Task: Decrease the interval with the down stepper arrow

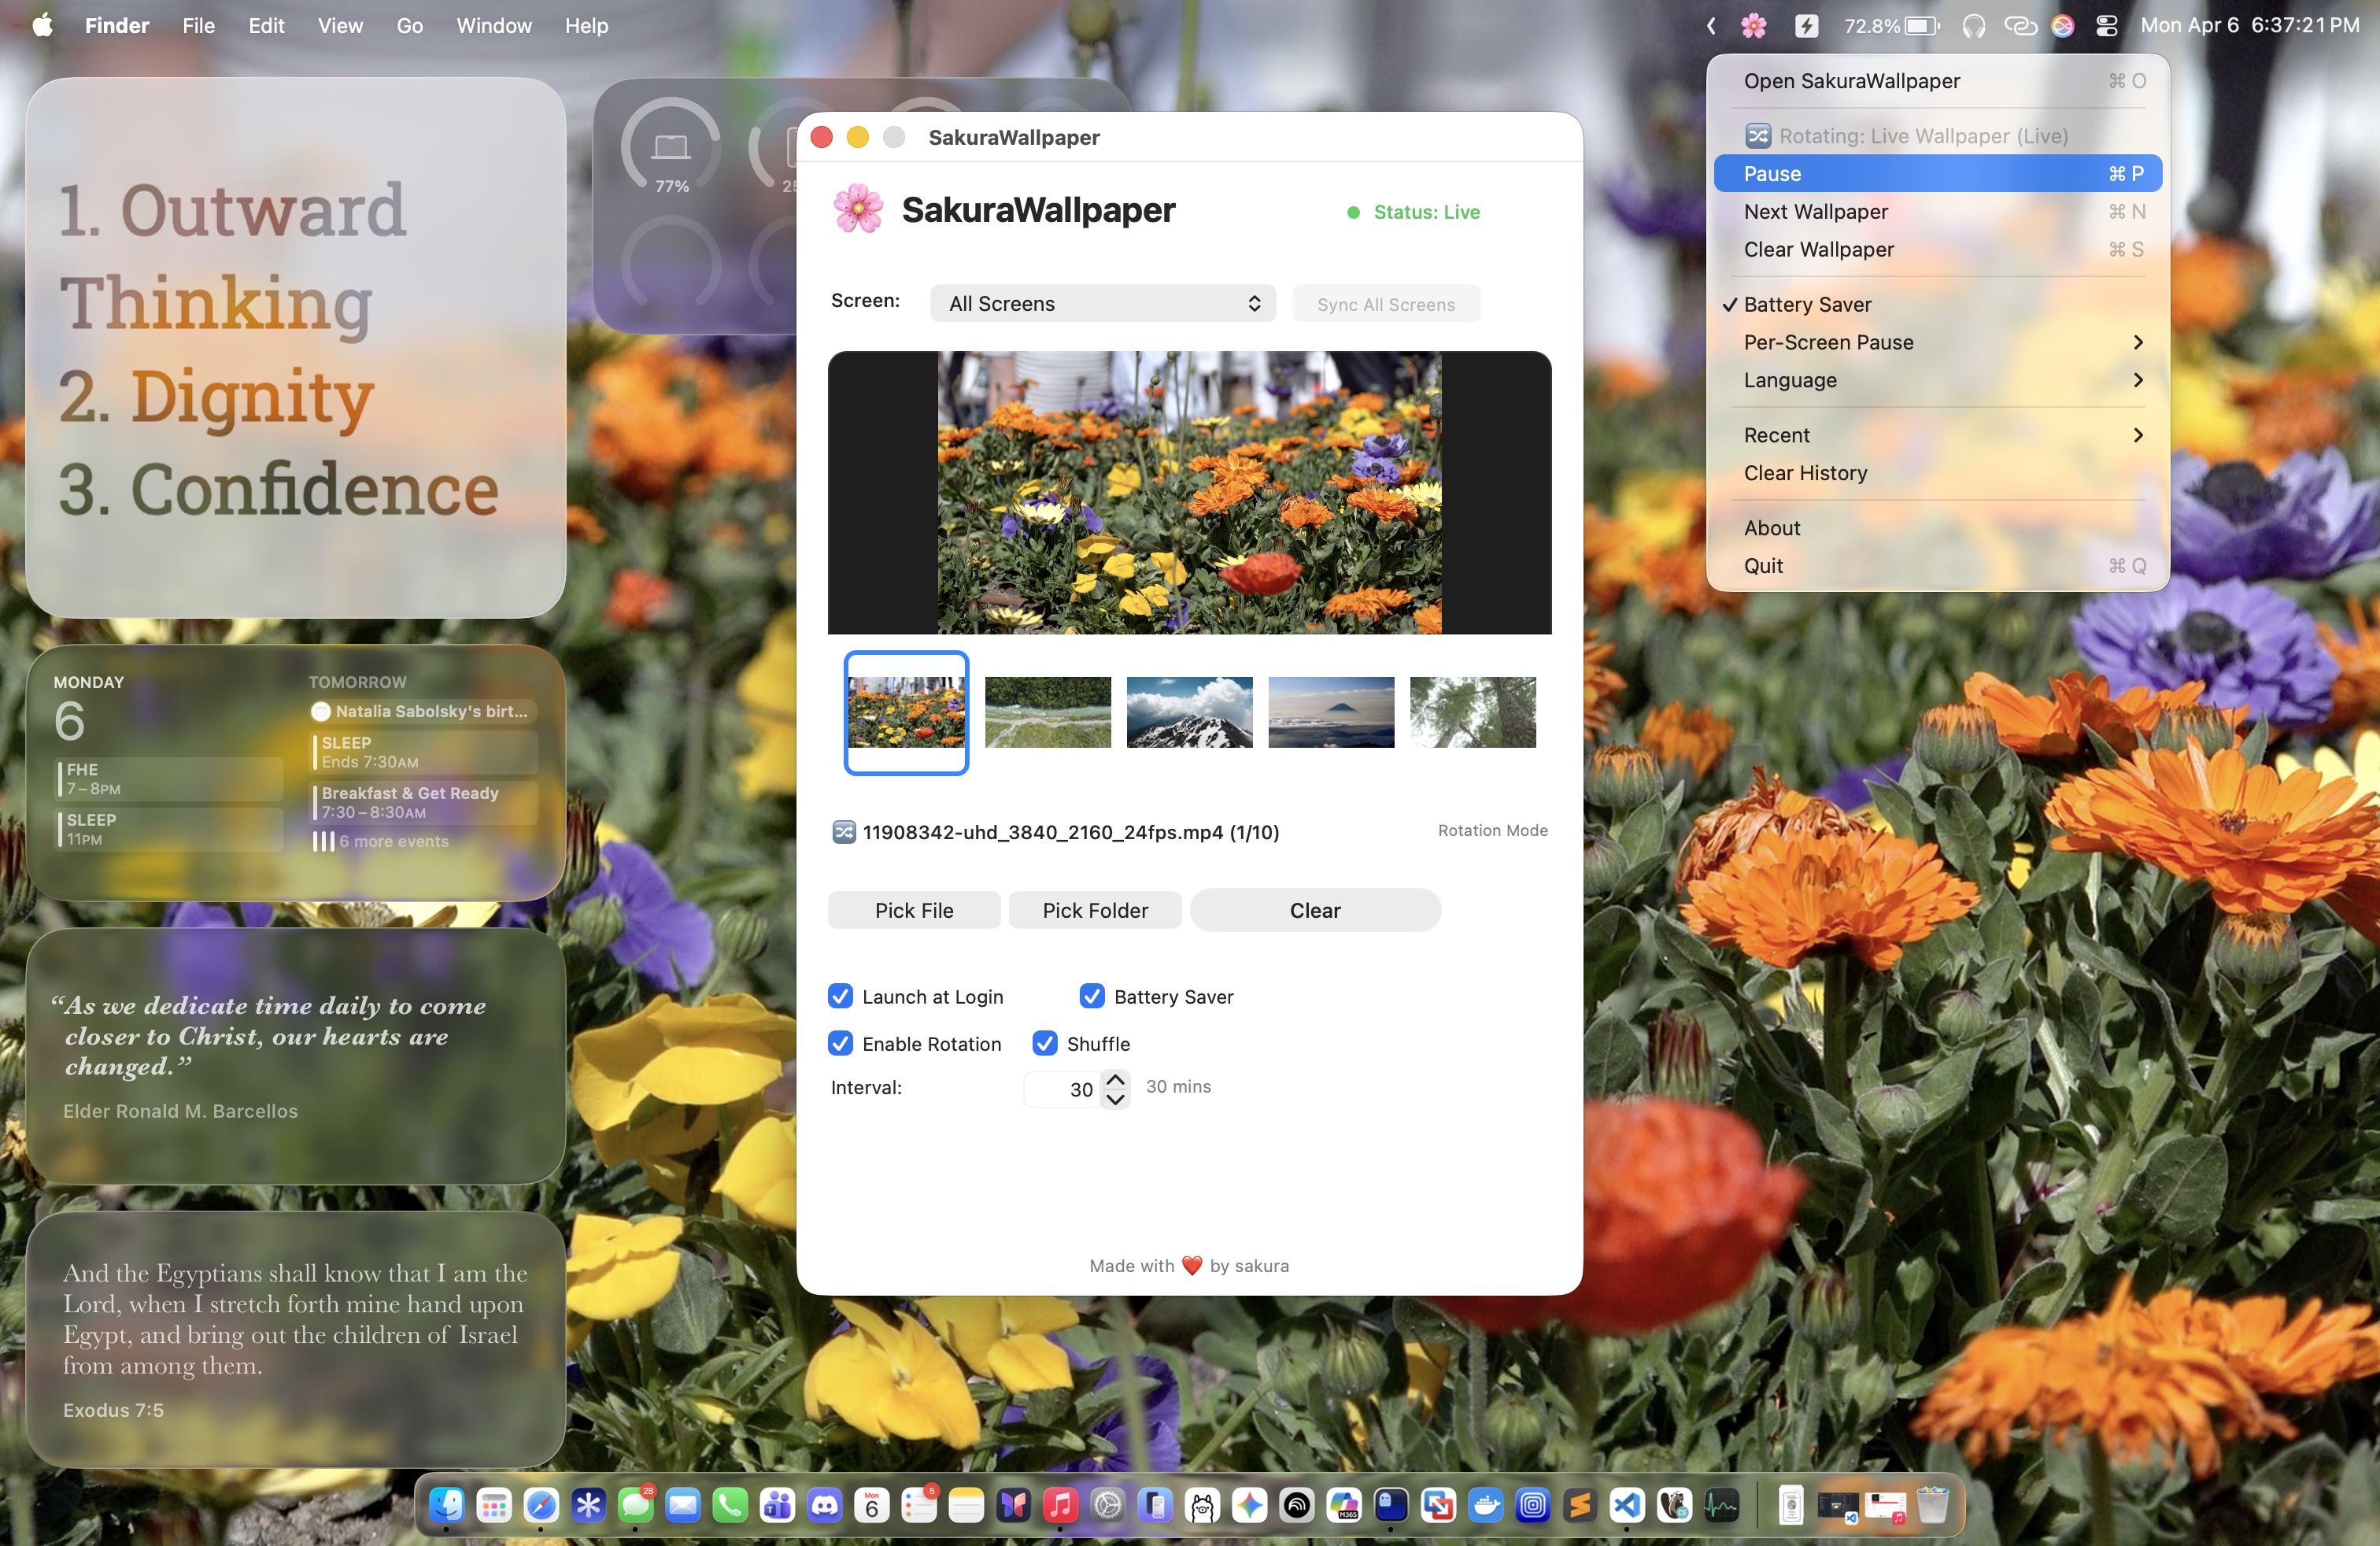Action: [1115, 1099]
